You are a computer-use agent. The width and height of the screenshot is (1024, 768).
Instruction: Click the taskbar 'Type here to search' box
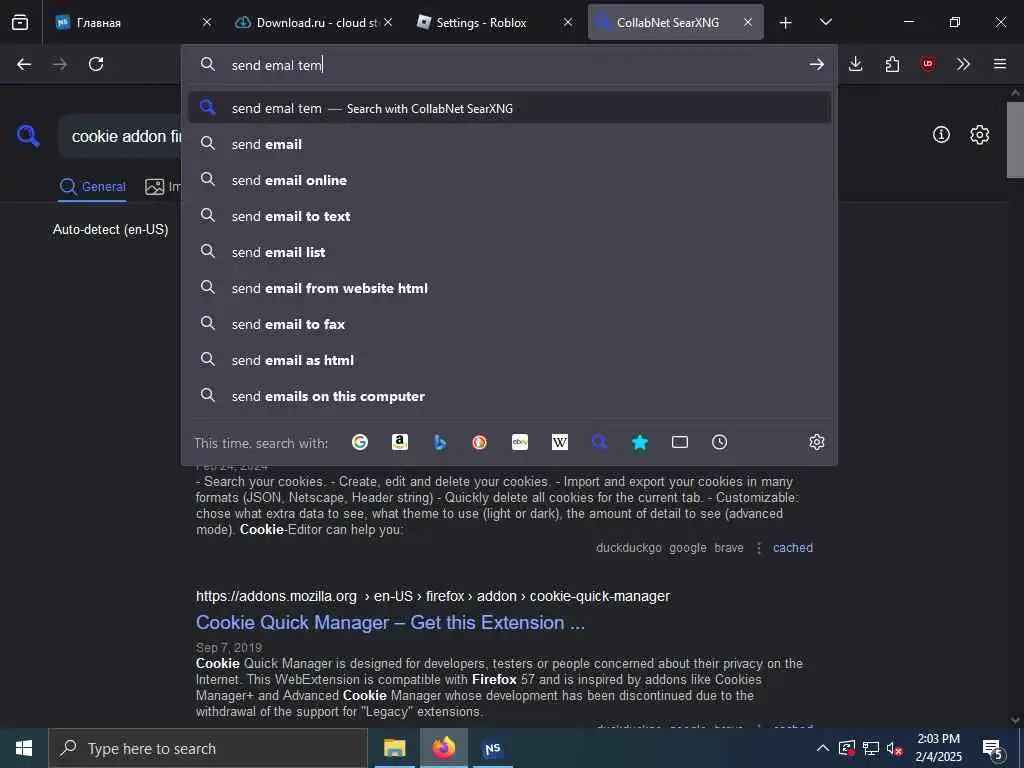[208, 748]
